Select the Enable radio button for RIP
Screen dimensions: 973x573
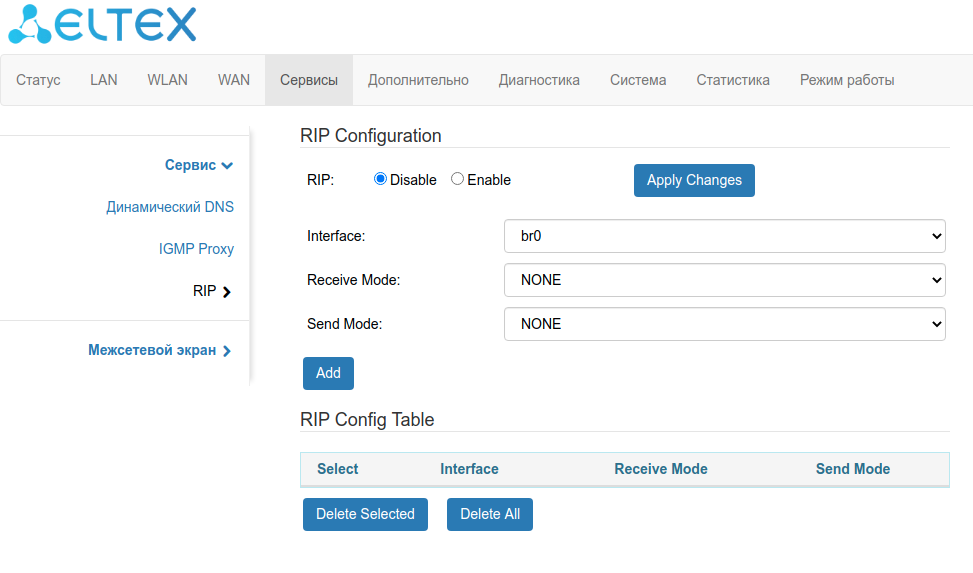click(x=458, y=179)
